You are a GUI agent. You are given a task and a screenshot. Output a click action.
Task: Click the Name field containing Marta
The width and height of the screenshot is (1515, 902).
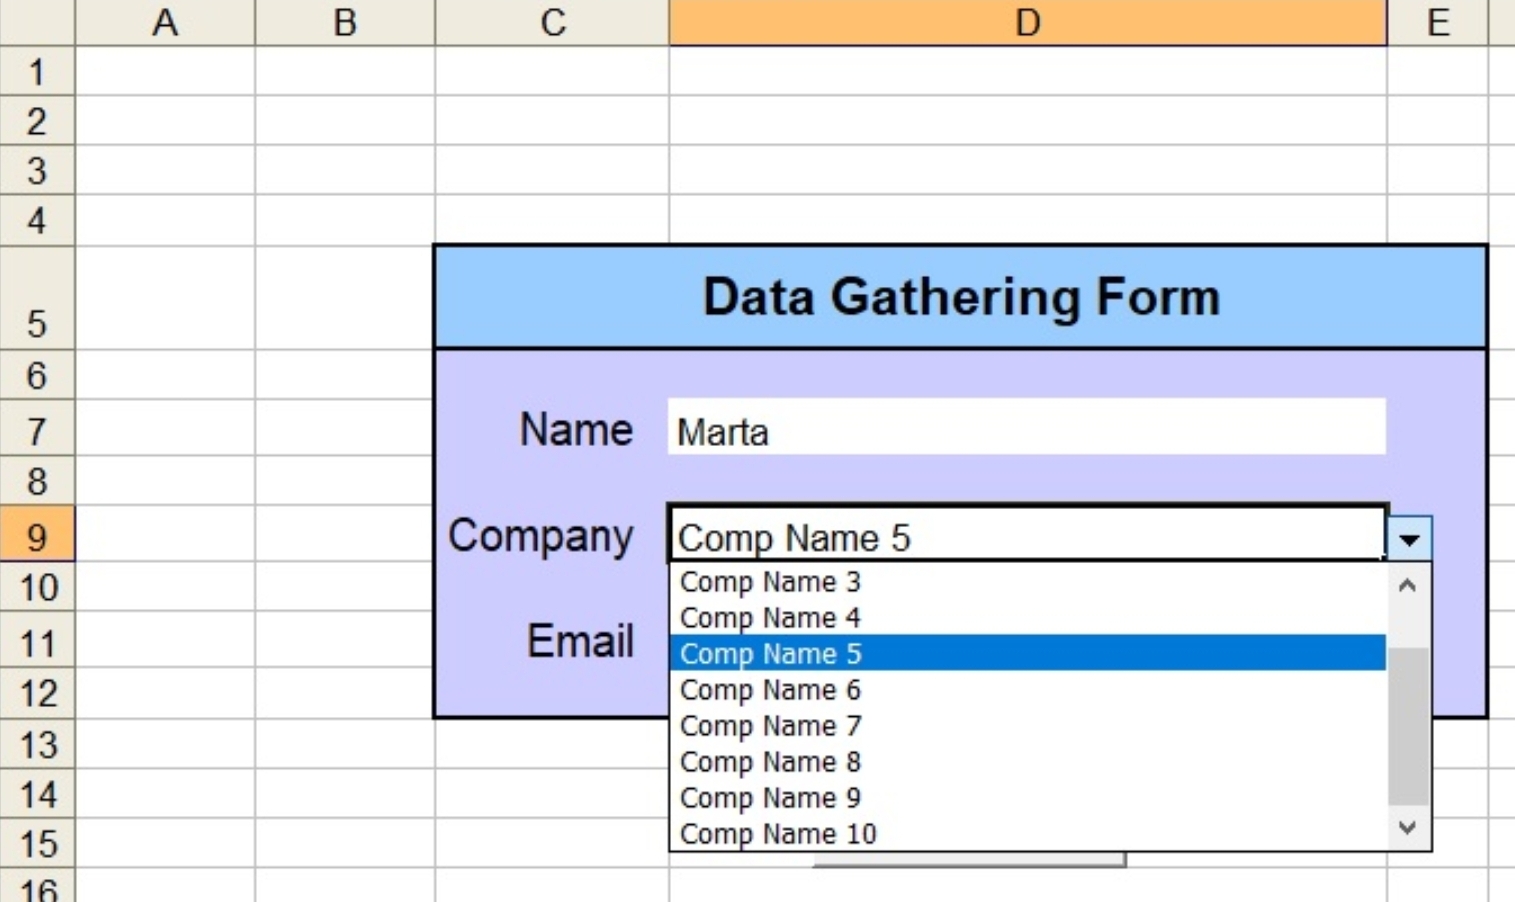coord(1026,431)
